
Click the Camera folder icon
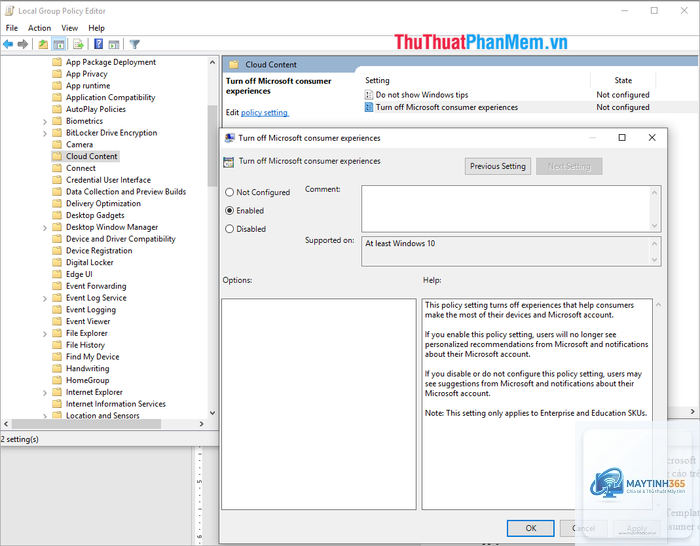tap(57, 144)
